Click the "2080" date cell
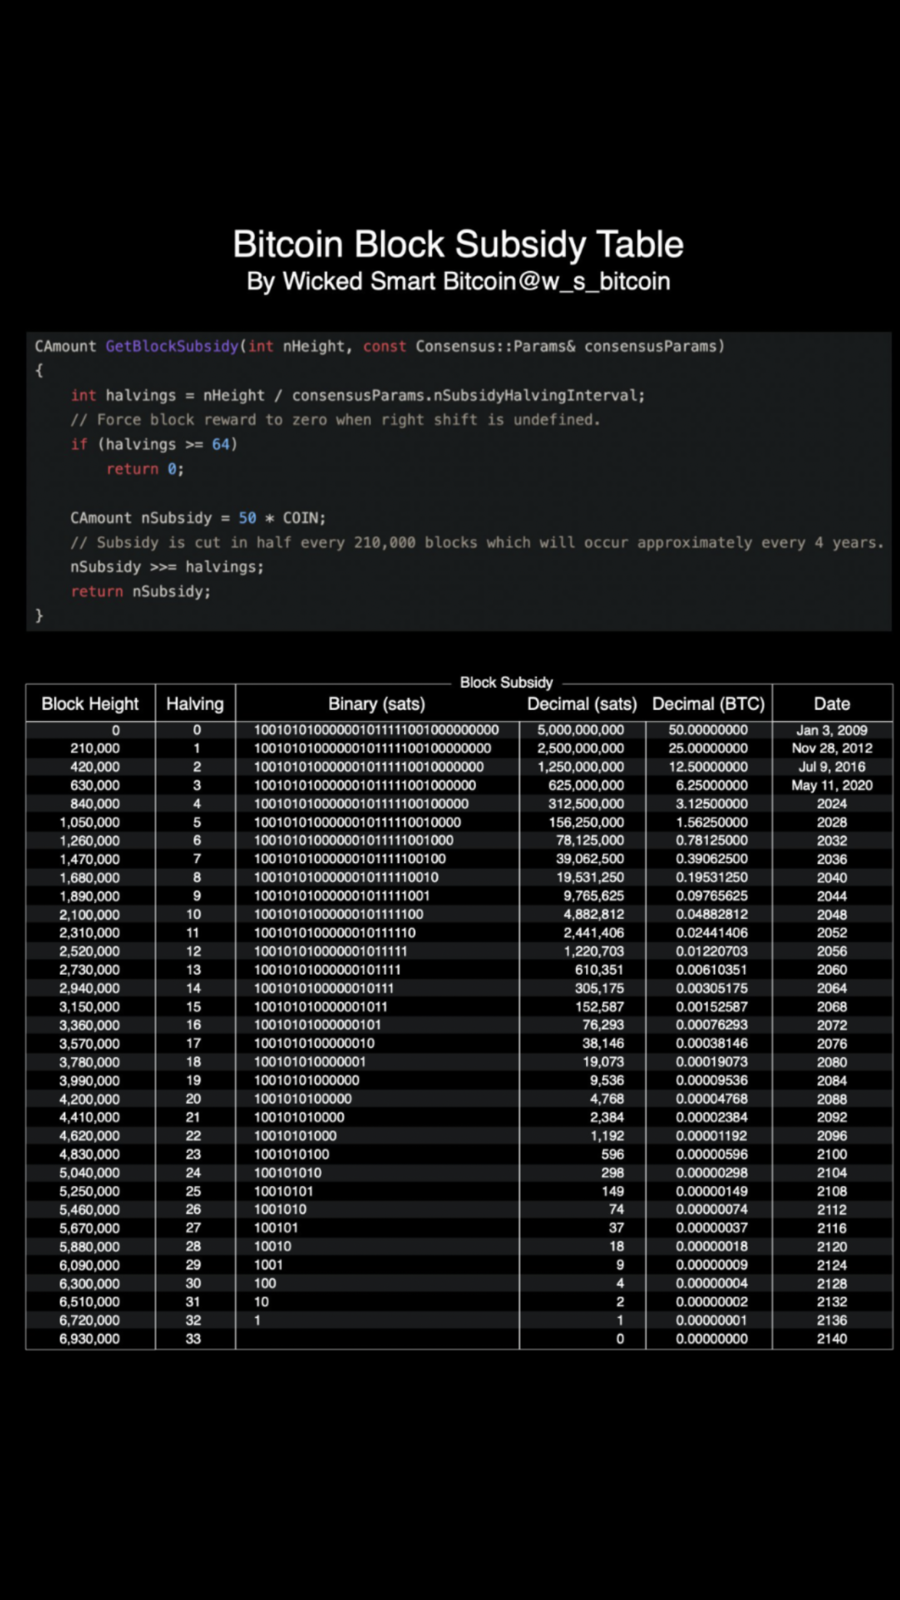The image size is (900, 1600). coord(832,1062)
